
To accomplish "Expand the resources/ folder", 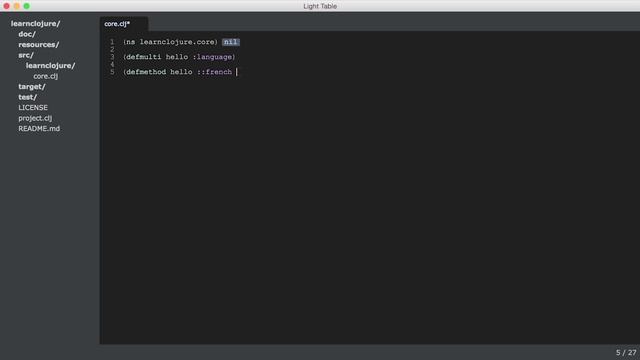I will [39, 44].
